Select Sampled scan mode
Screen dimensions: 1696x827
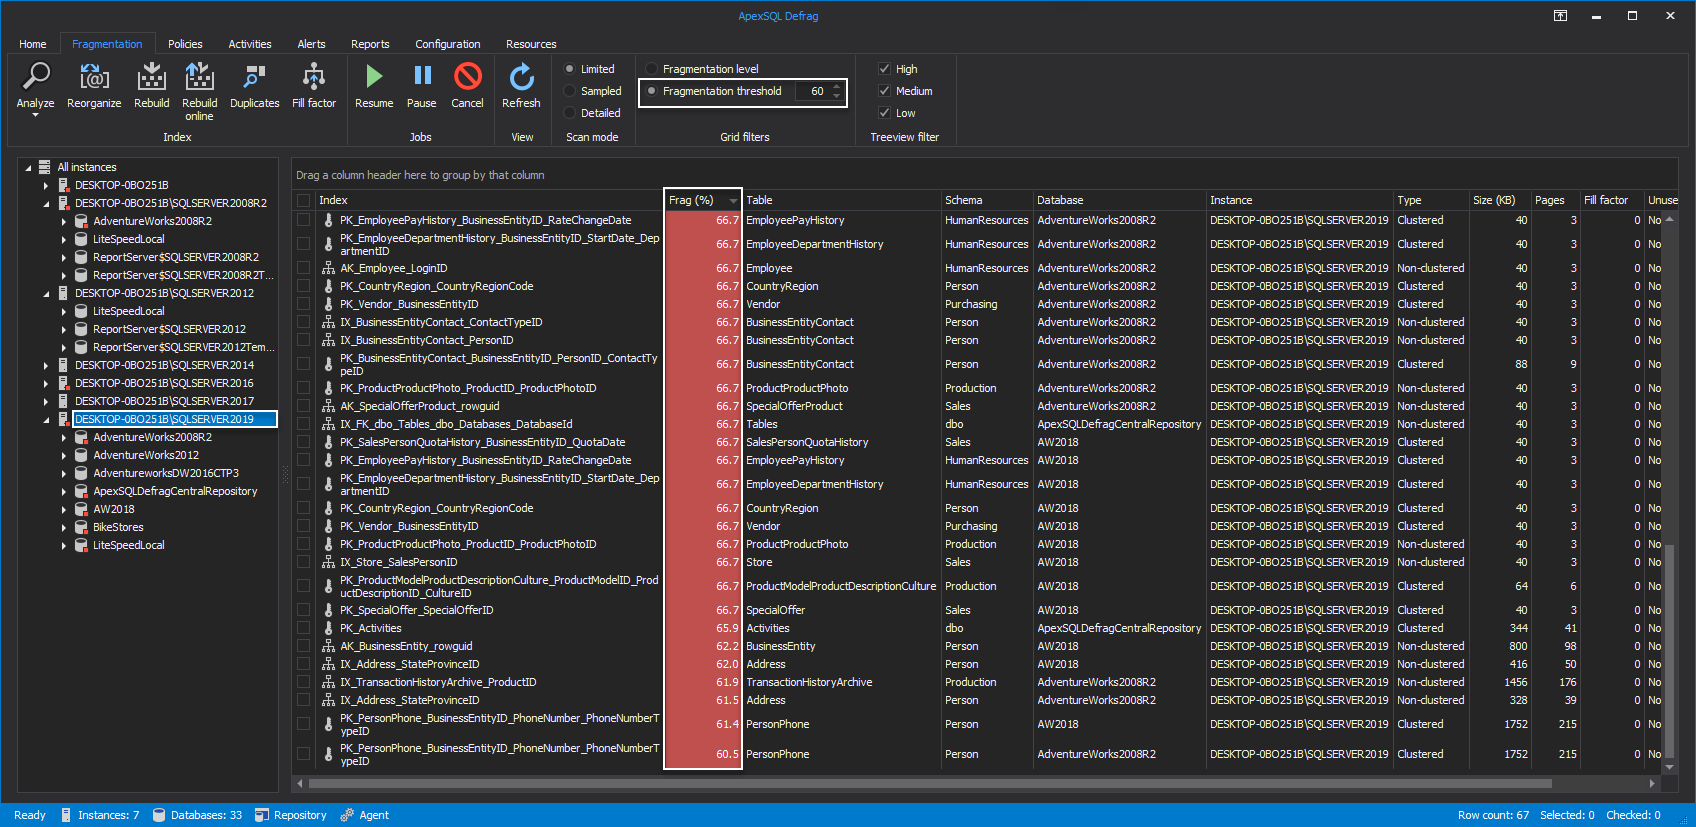pos(570,91)
